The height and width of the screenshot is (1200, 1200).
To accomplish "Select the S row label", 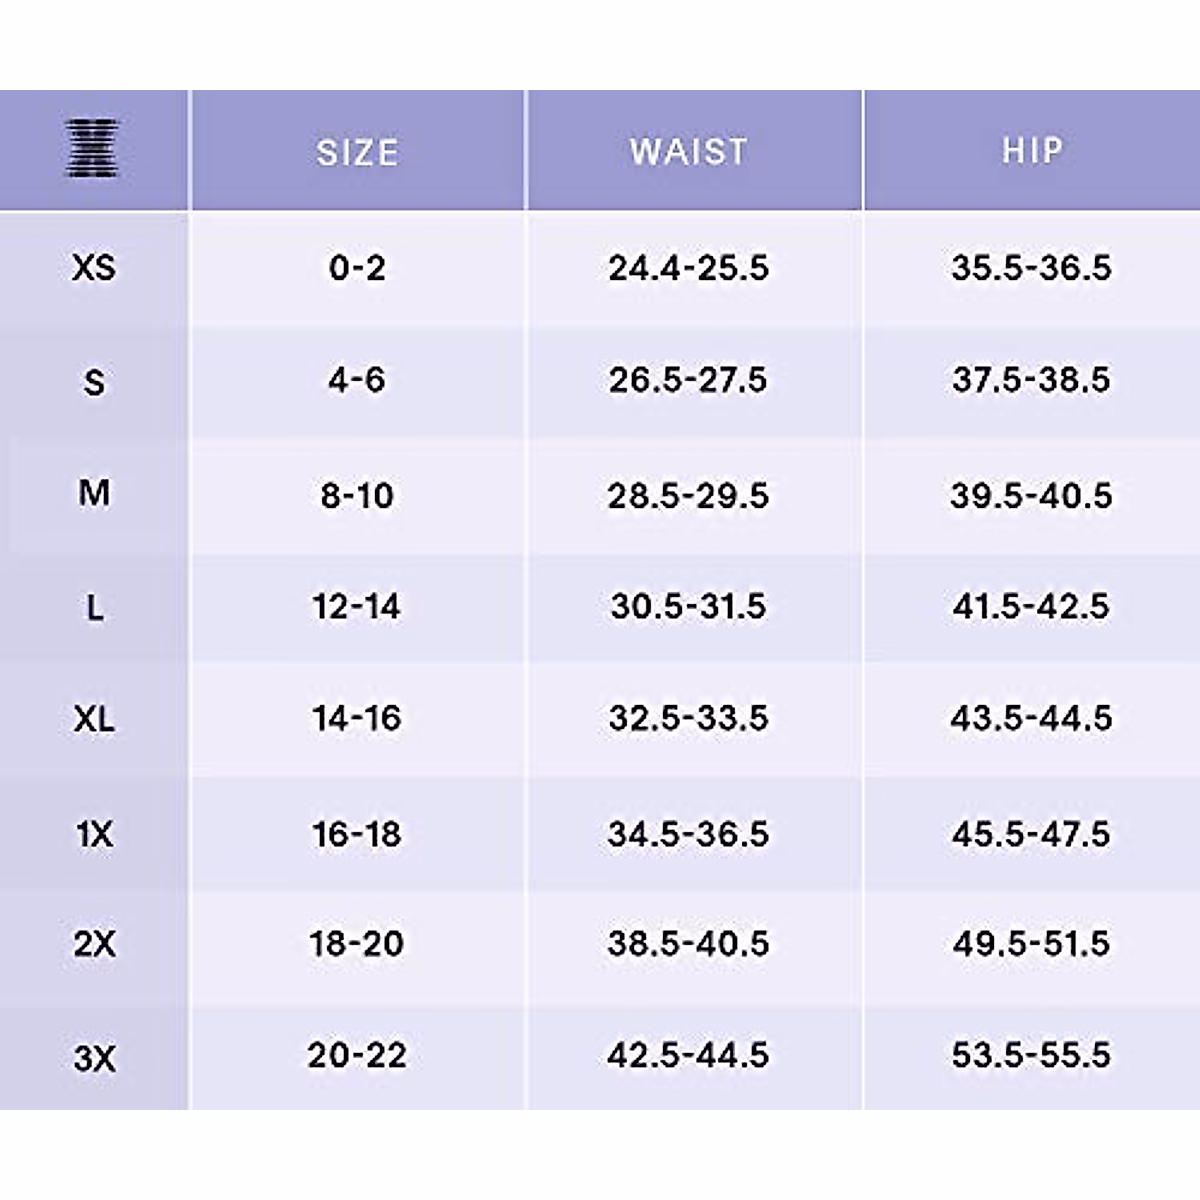I will tap(94, 382).
